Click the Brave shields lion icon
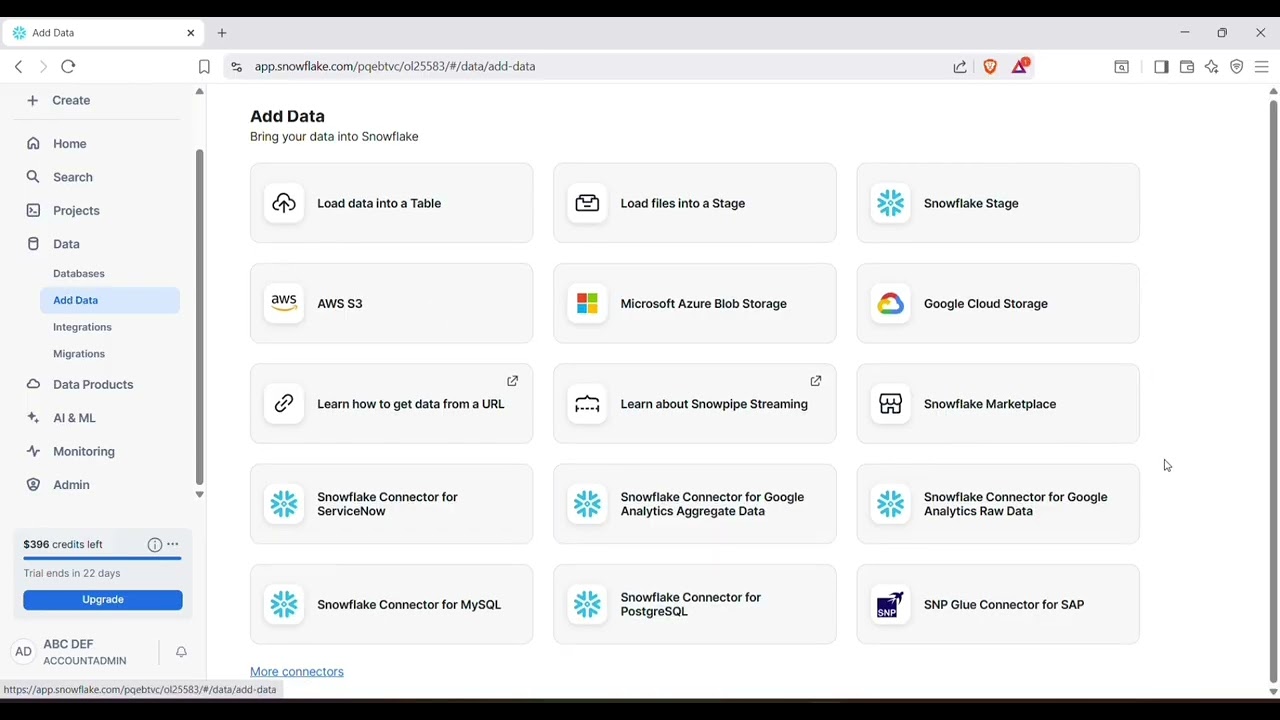The image size is (1280, 720). (990, 66)
